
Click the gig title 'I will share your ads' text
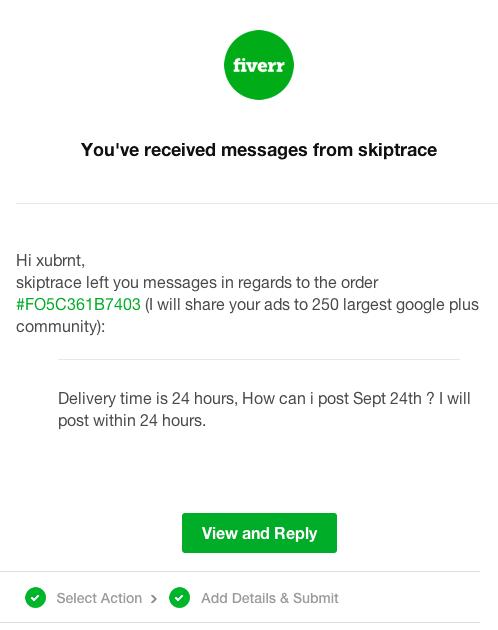312,304
